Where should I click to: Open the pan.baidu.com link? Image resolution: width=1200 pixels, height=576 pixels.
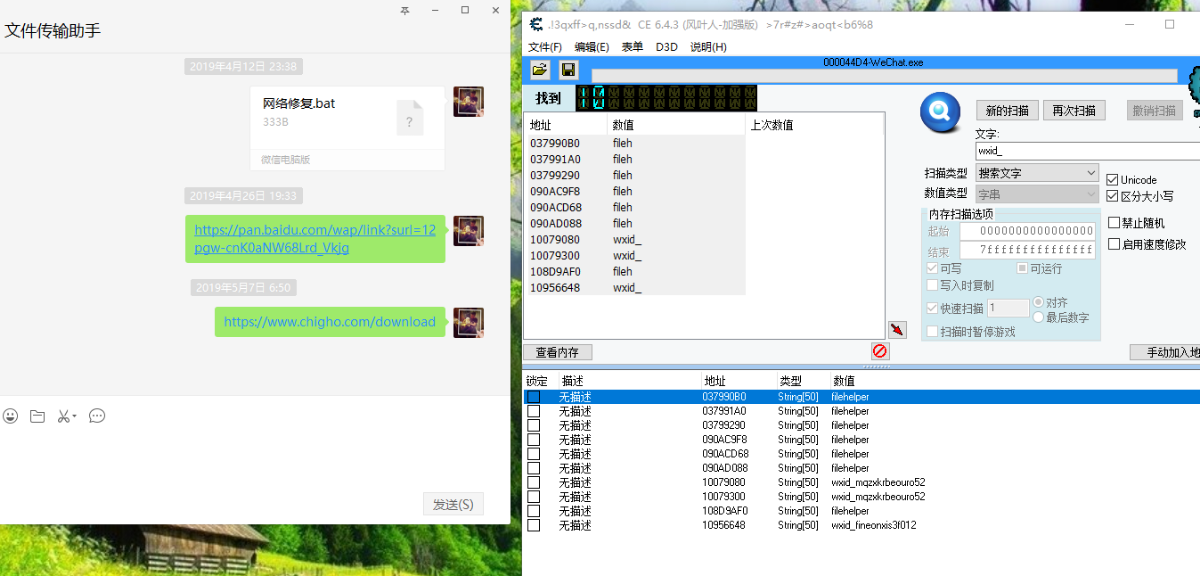point(315,239)
